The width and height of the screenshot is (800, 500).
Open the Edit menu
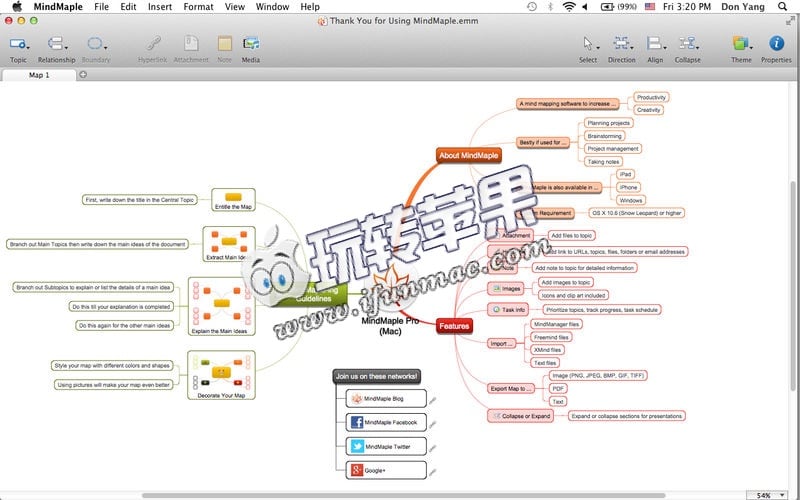click(128, 7)
